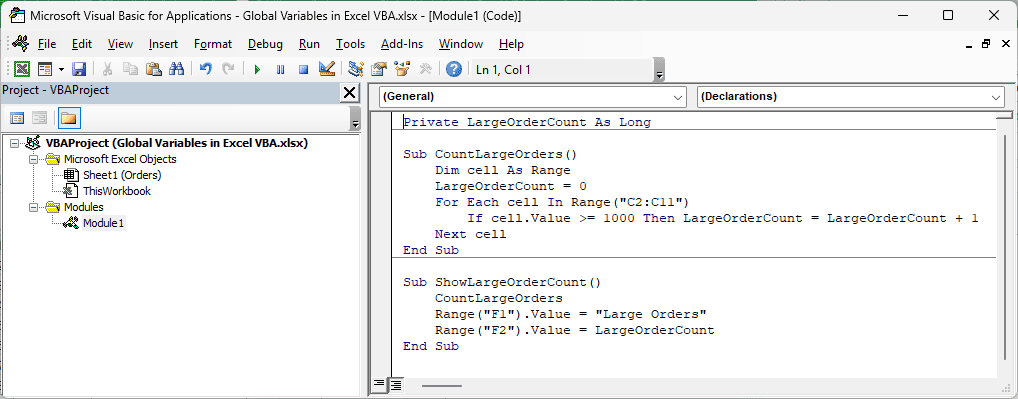
Task: Click the View Object icon in Project pane
Action: tap(40, 118)
